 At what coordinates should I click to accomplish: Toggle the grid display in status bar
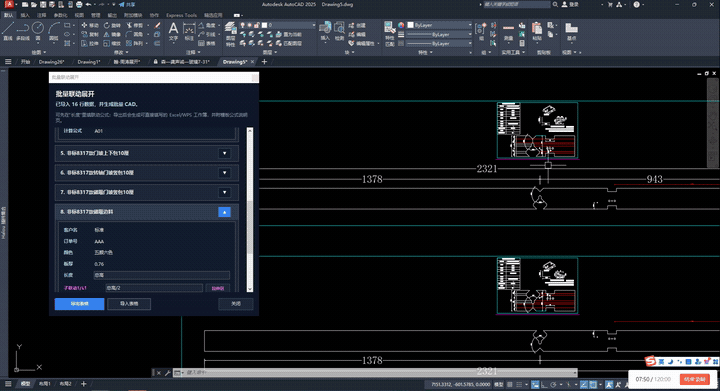tap(510, 385)
